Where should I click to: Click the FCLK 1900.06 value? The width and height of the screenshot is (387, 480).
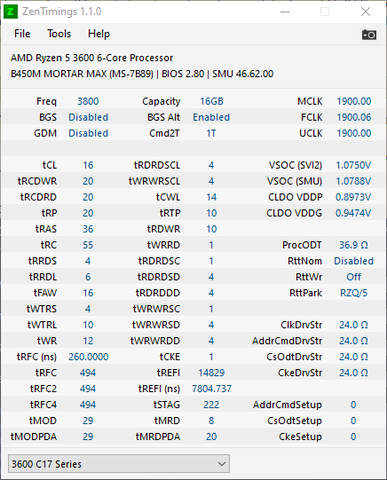(354, 117)
